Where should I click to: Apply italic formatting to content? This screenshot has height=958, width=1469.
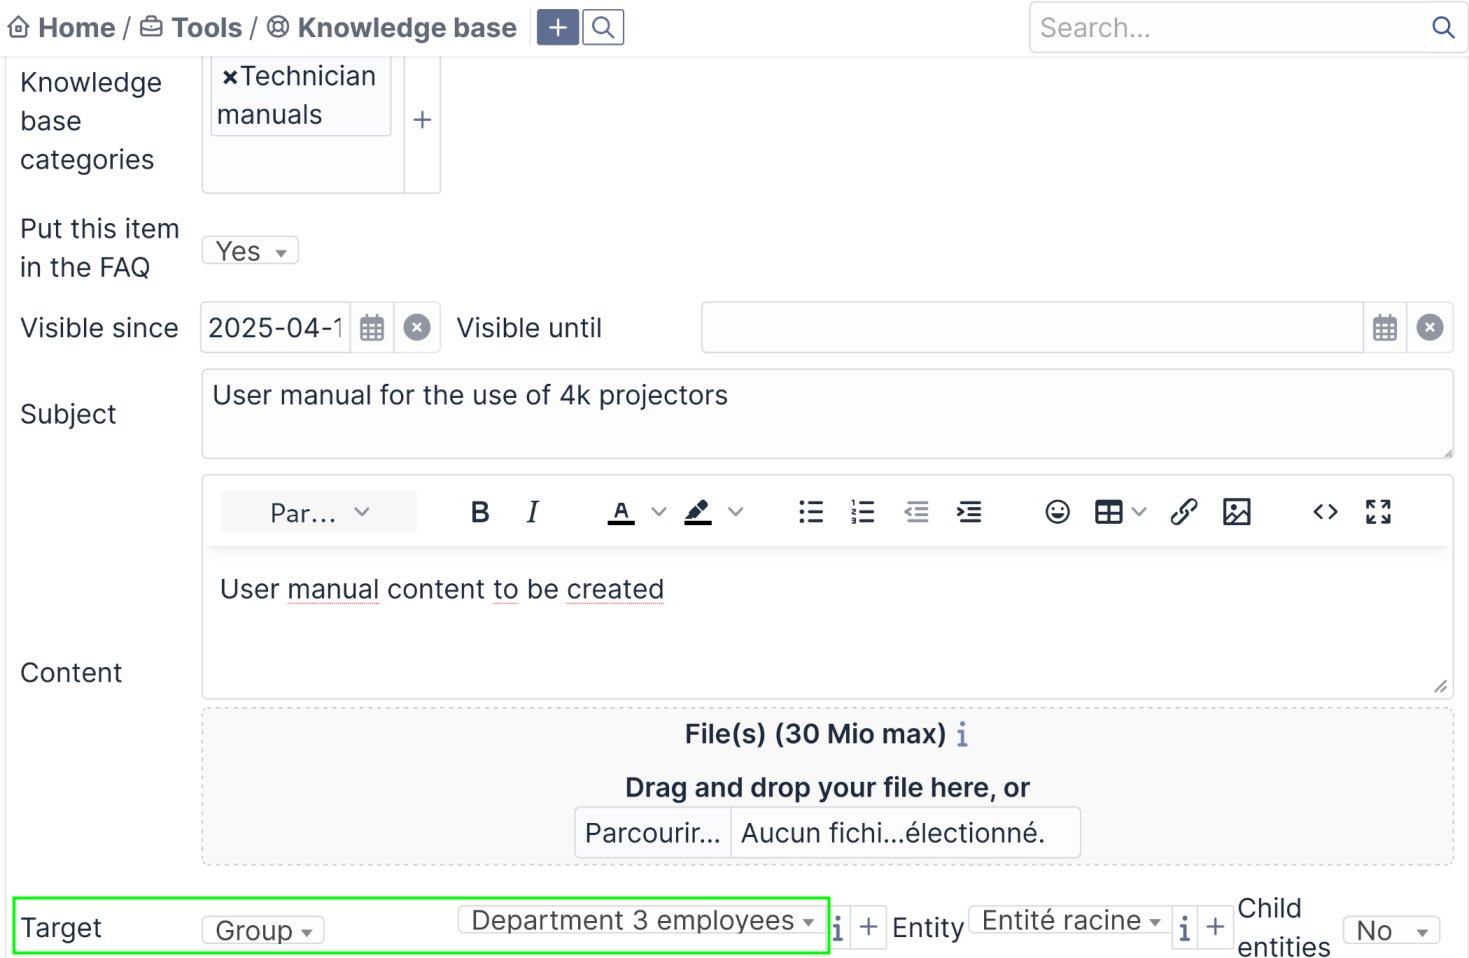tap(533, 512)
